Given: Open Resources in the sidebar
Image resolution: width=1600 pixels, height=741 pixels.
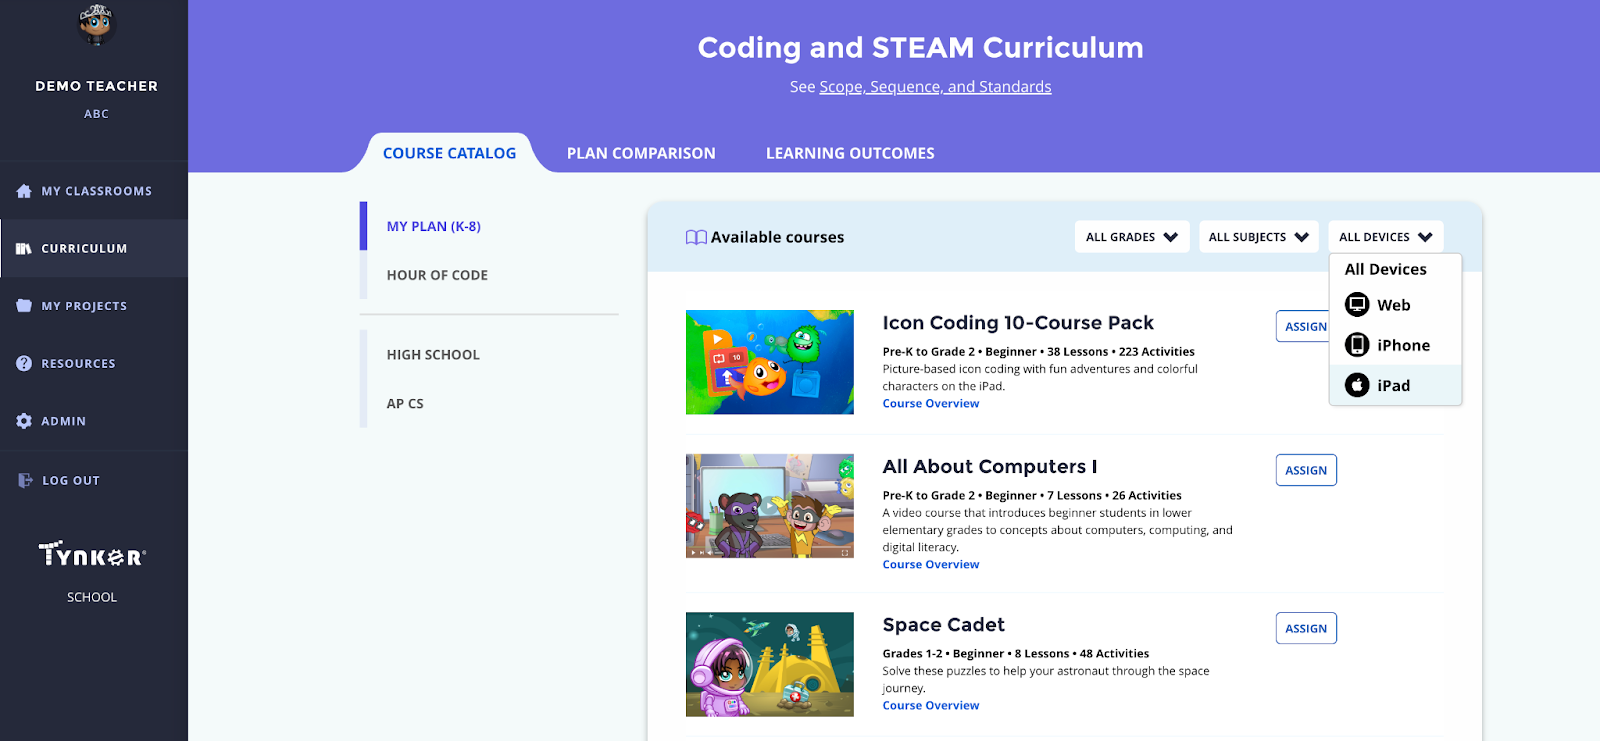Looking at the screenshot, I should tap(94, 363).
